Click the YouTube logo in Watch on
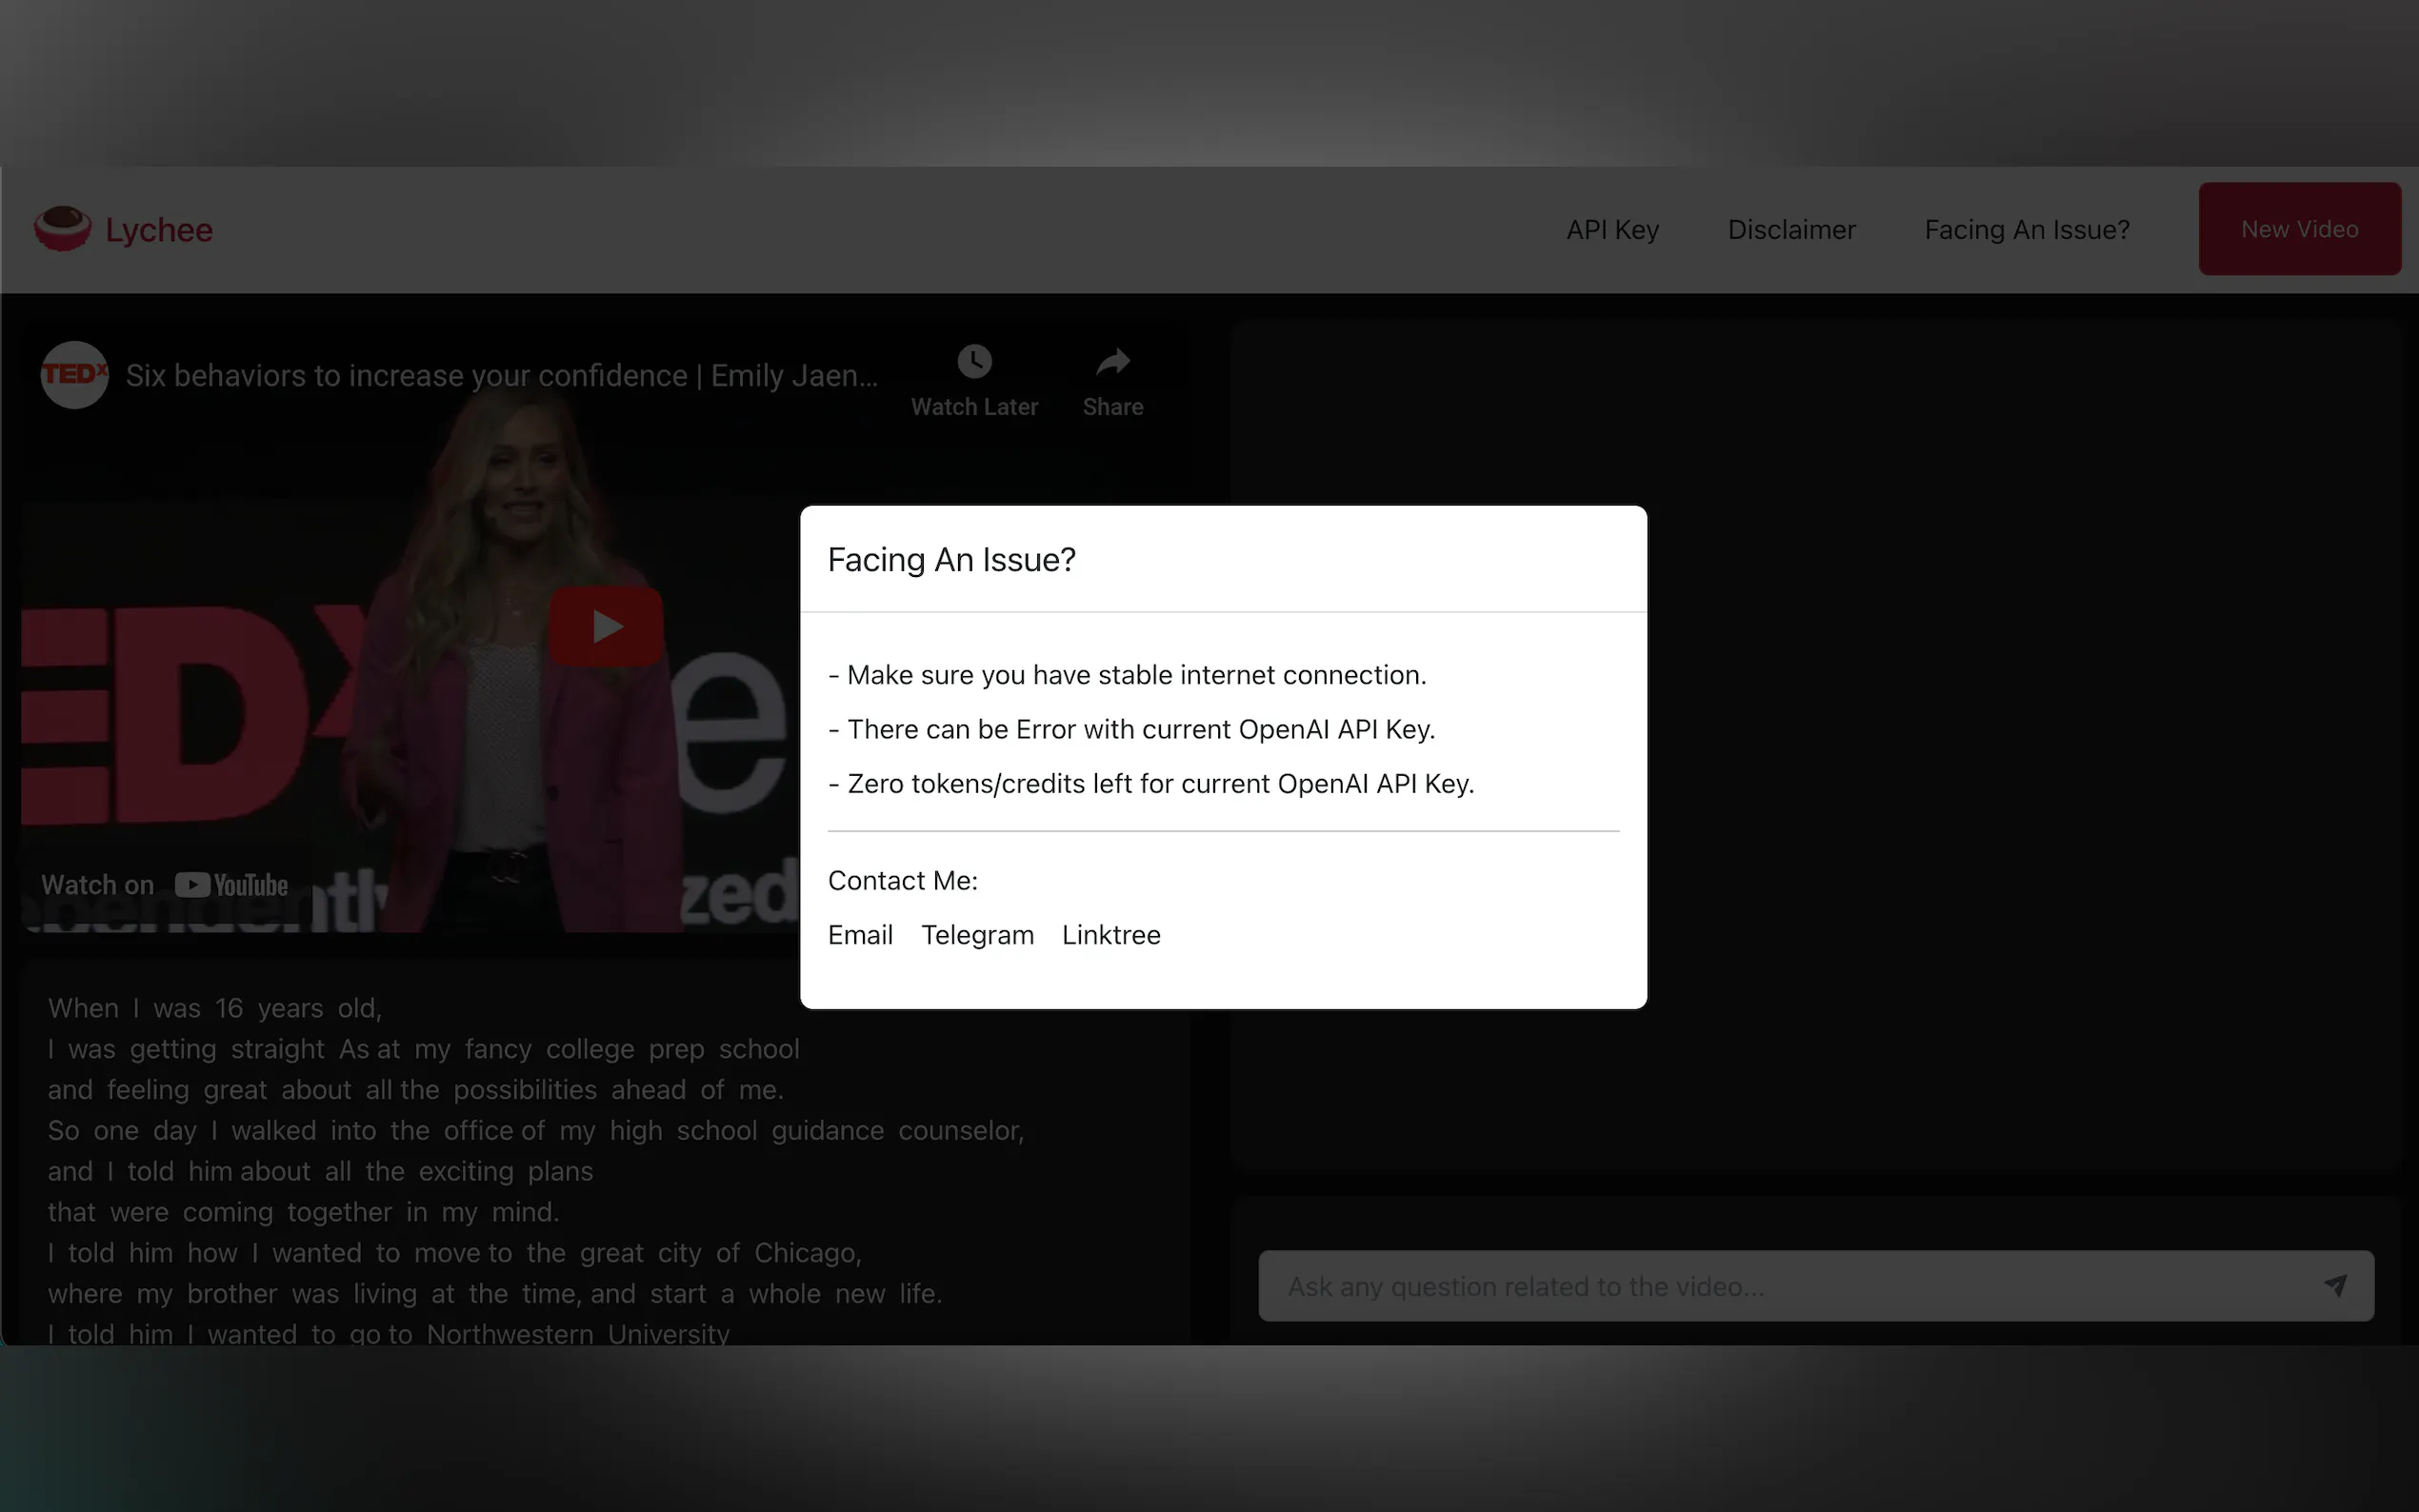The image size is (2419, 1512). [231, 885]
